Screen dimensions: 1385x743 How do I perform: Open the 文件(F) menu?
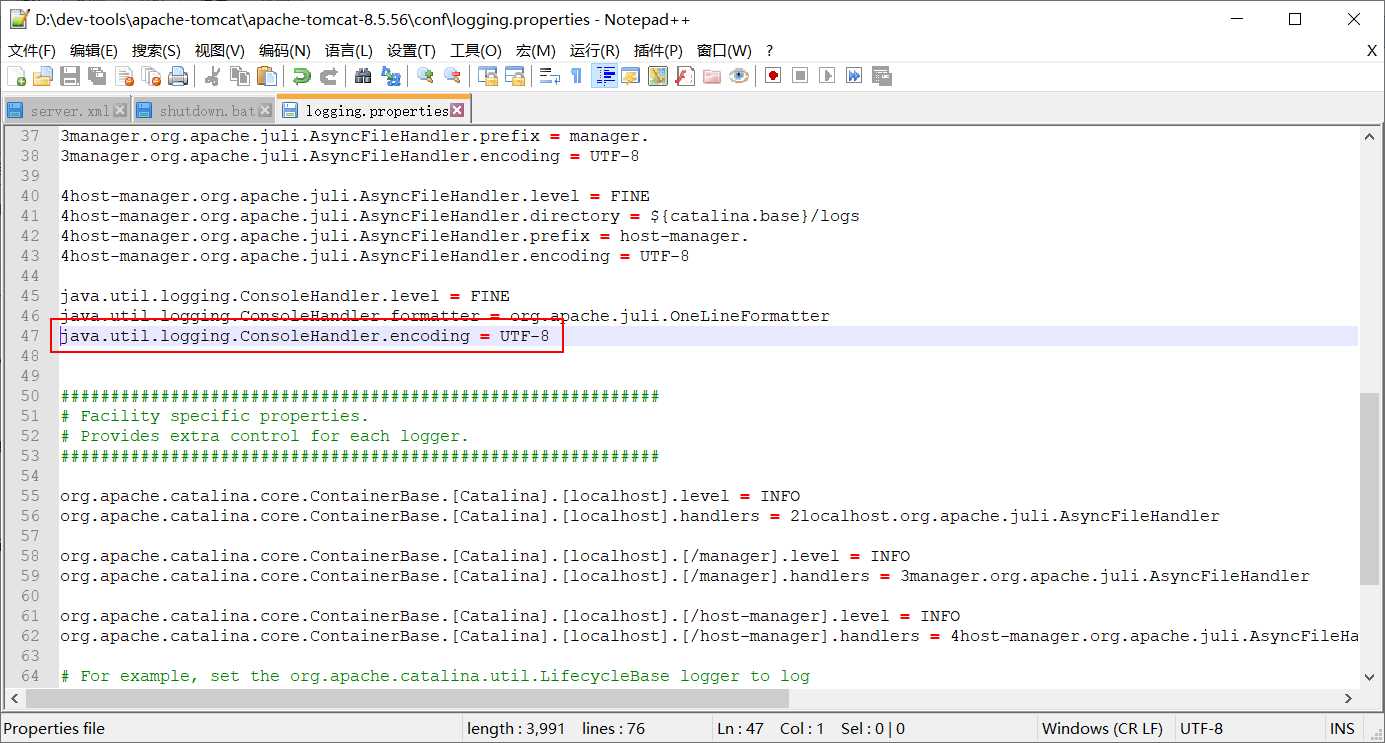click(x=32, y=51)
